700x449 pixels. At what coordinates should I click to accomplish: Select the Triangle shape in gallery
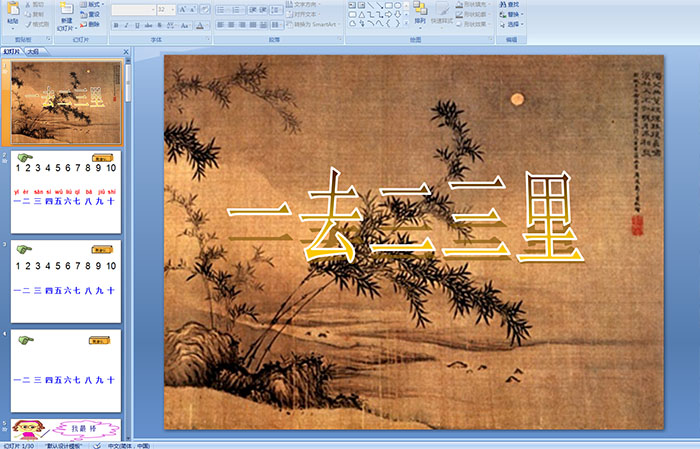click(361, 15)
